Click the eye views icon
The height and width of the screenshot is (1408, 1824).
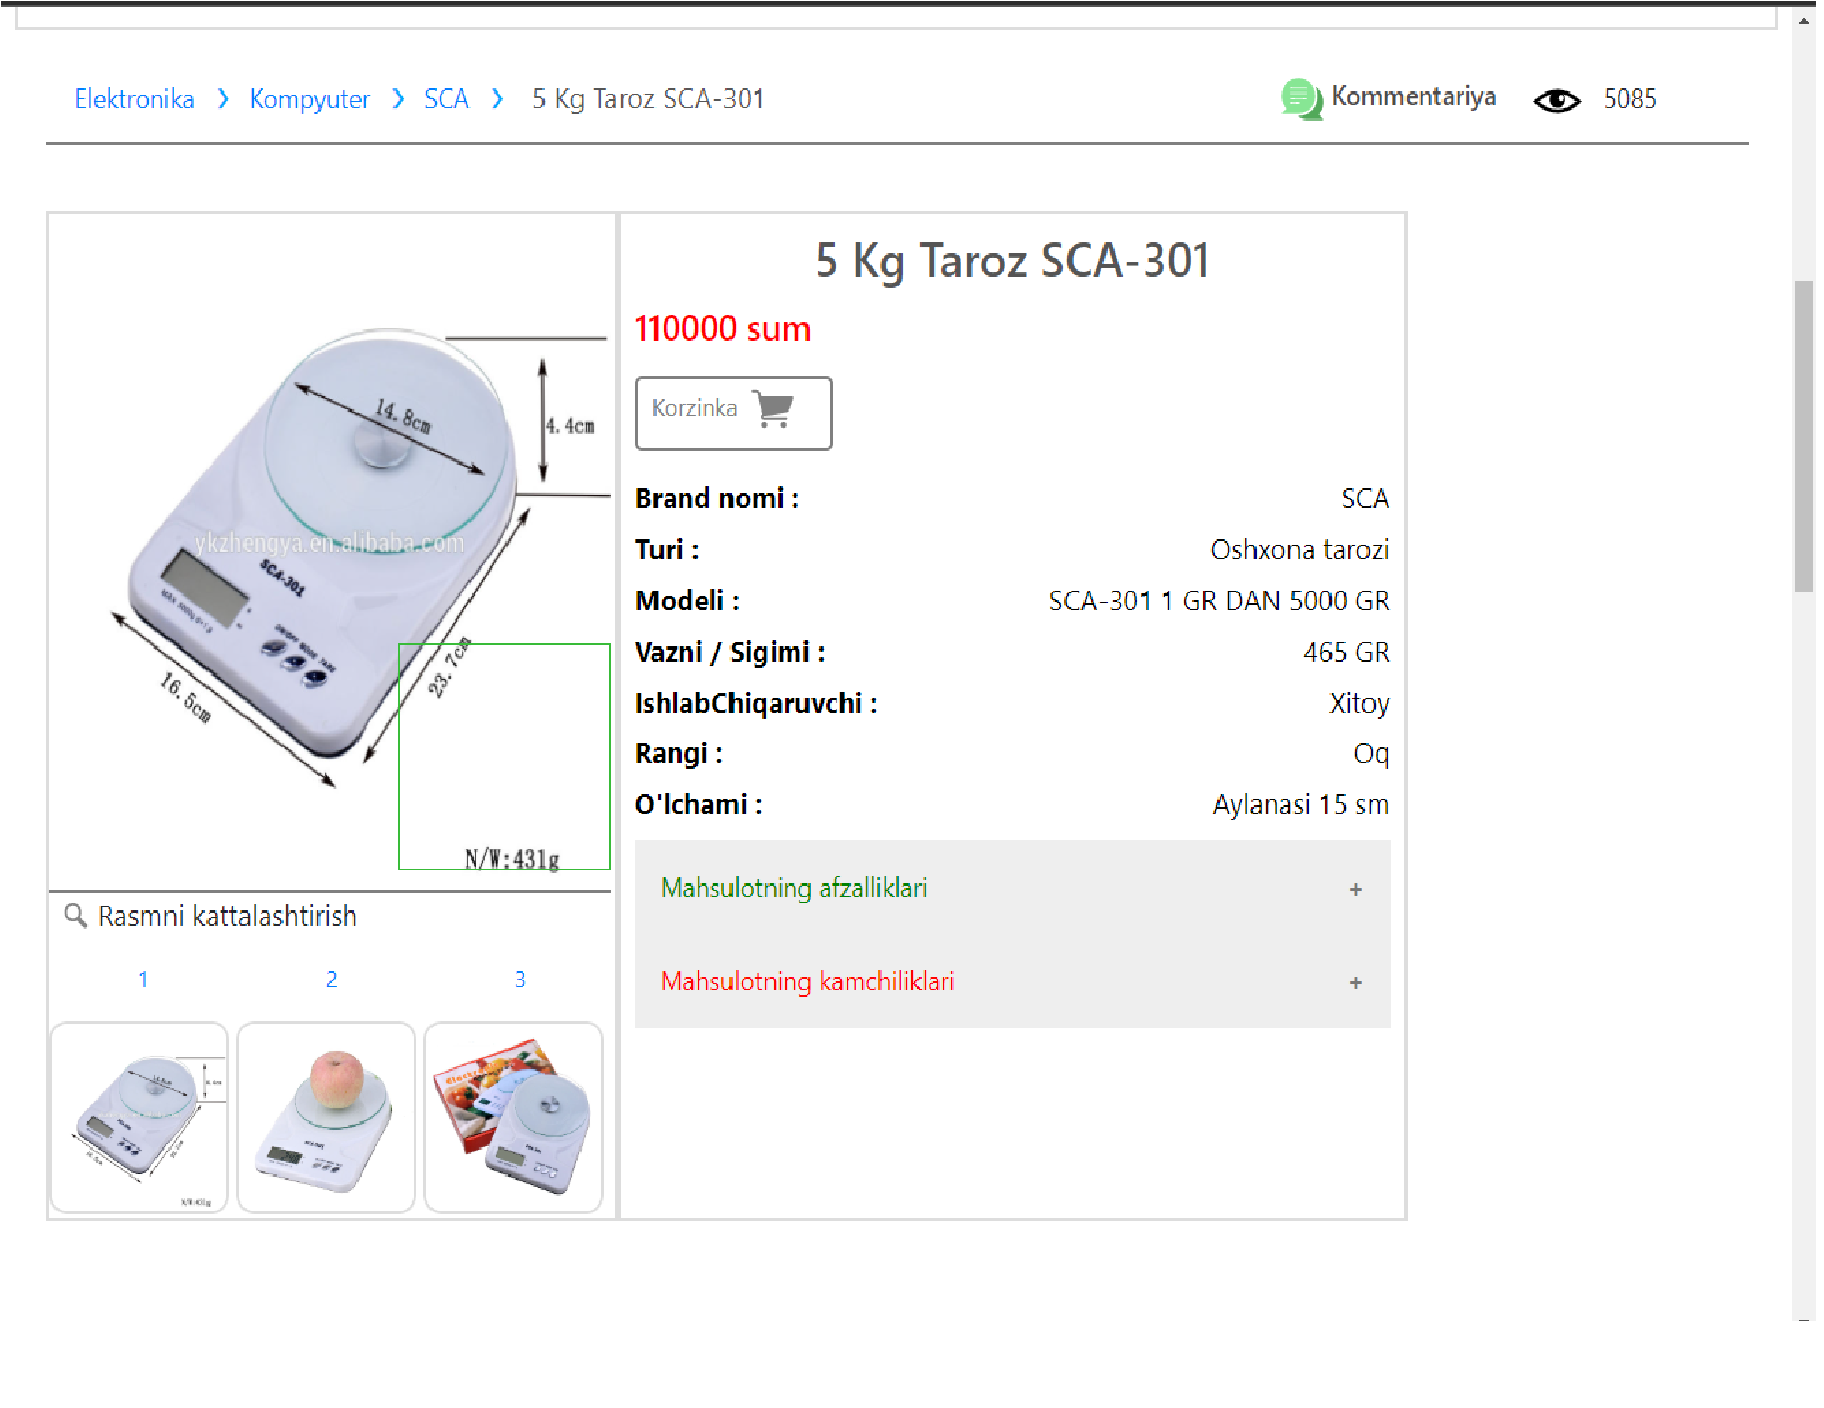pyautogui.click(x=1556, y=100)
